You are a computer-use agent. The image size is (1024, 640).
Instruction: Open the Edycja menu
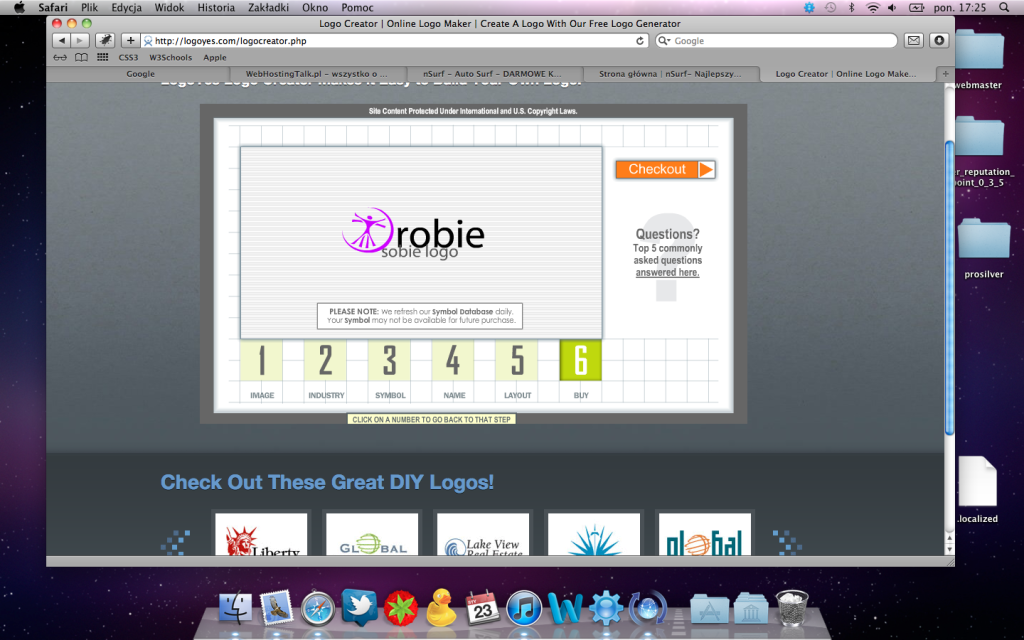click(x=126, y=7)
